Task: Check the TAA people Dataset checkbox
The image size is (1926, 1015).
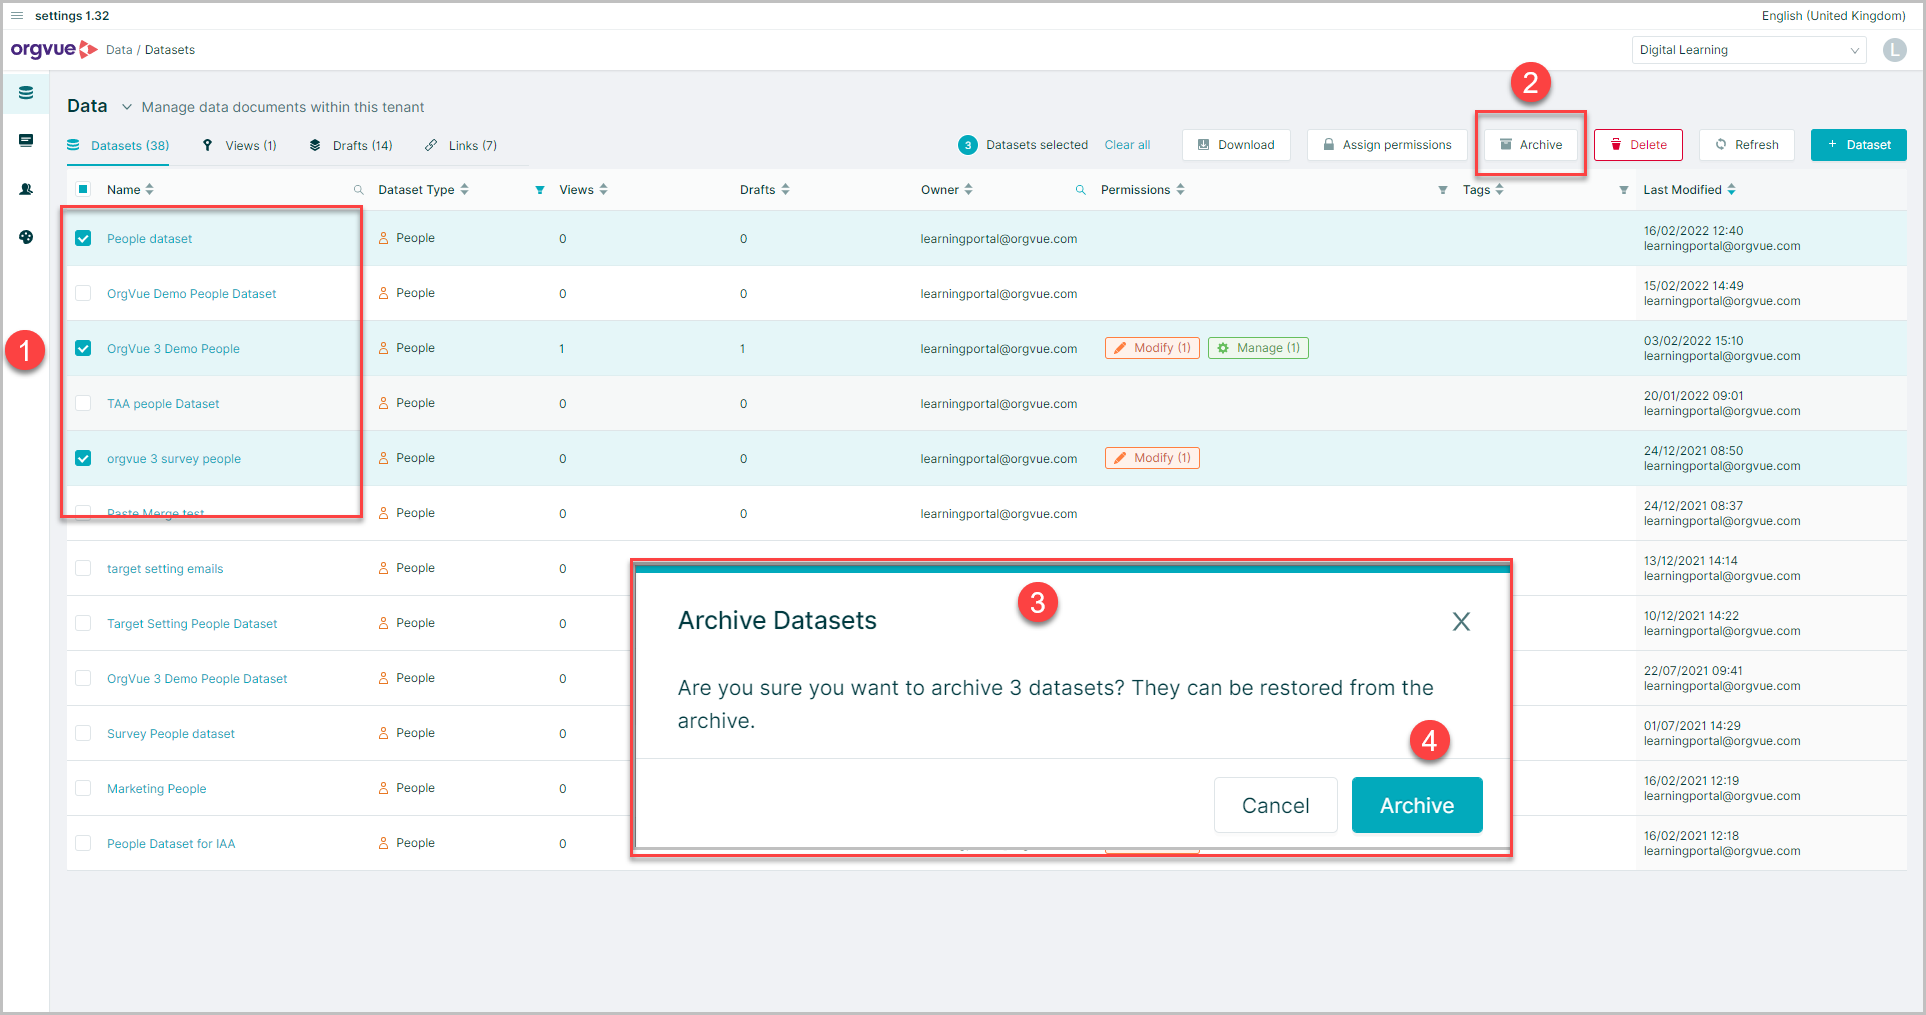Action: 83,403
